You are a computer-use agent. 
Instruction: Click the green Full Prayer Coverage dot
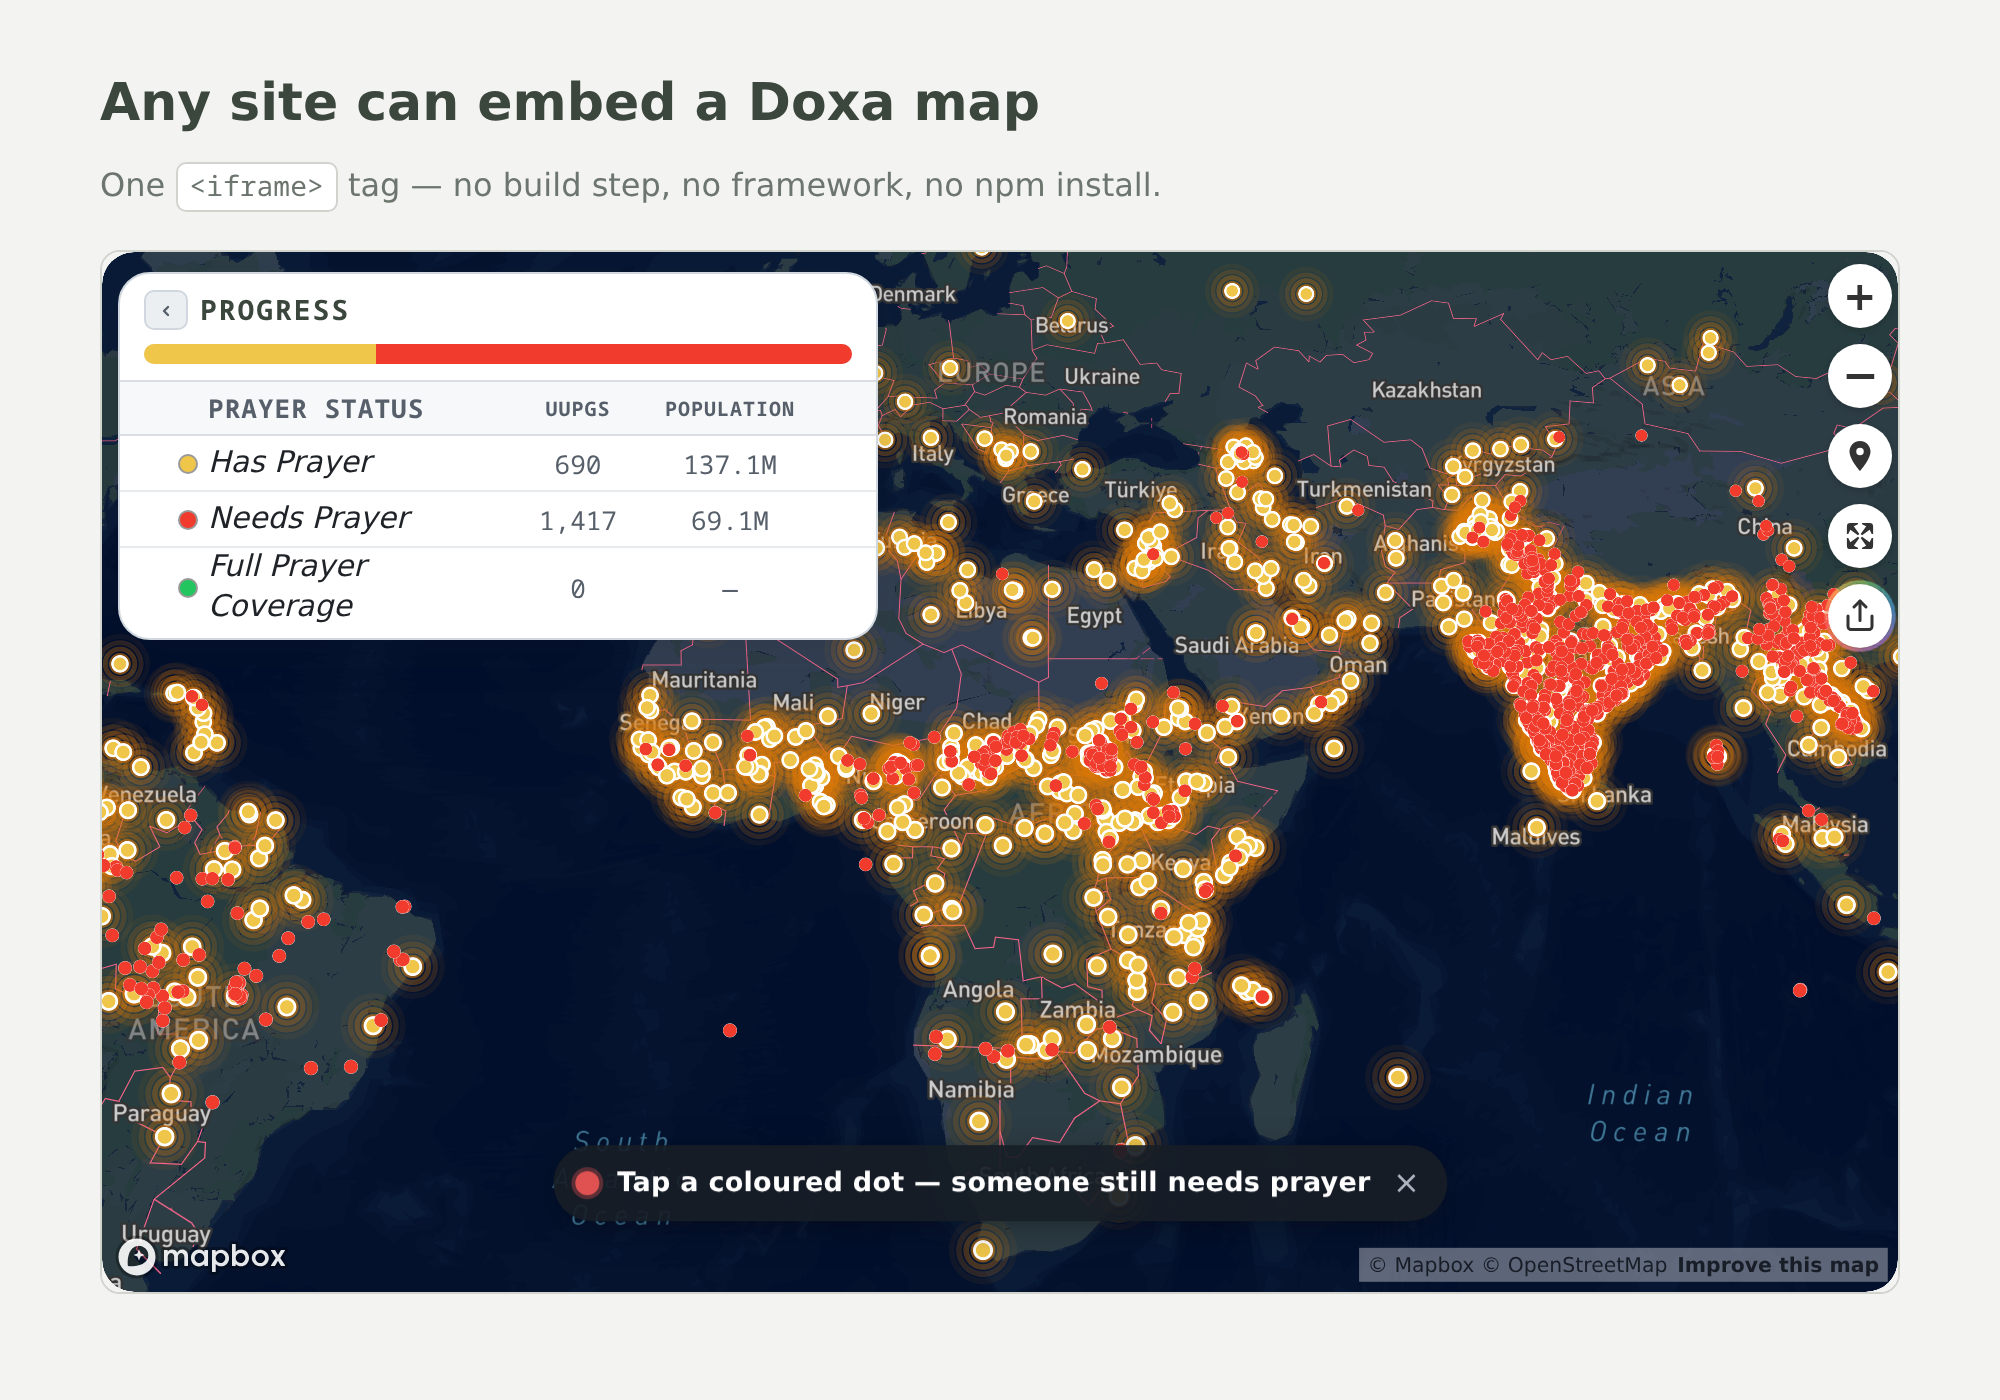(187, 587)
